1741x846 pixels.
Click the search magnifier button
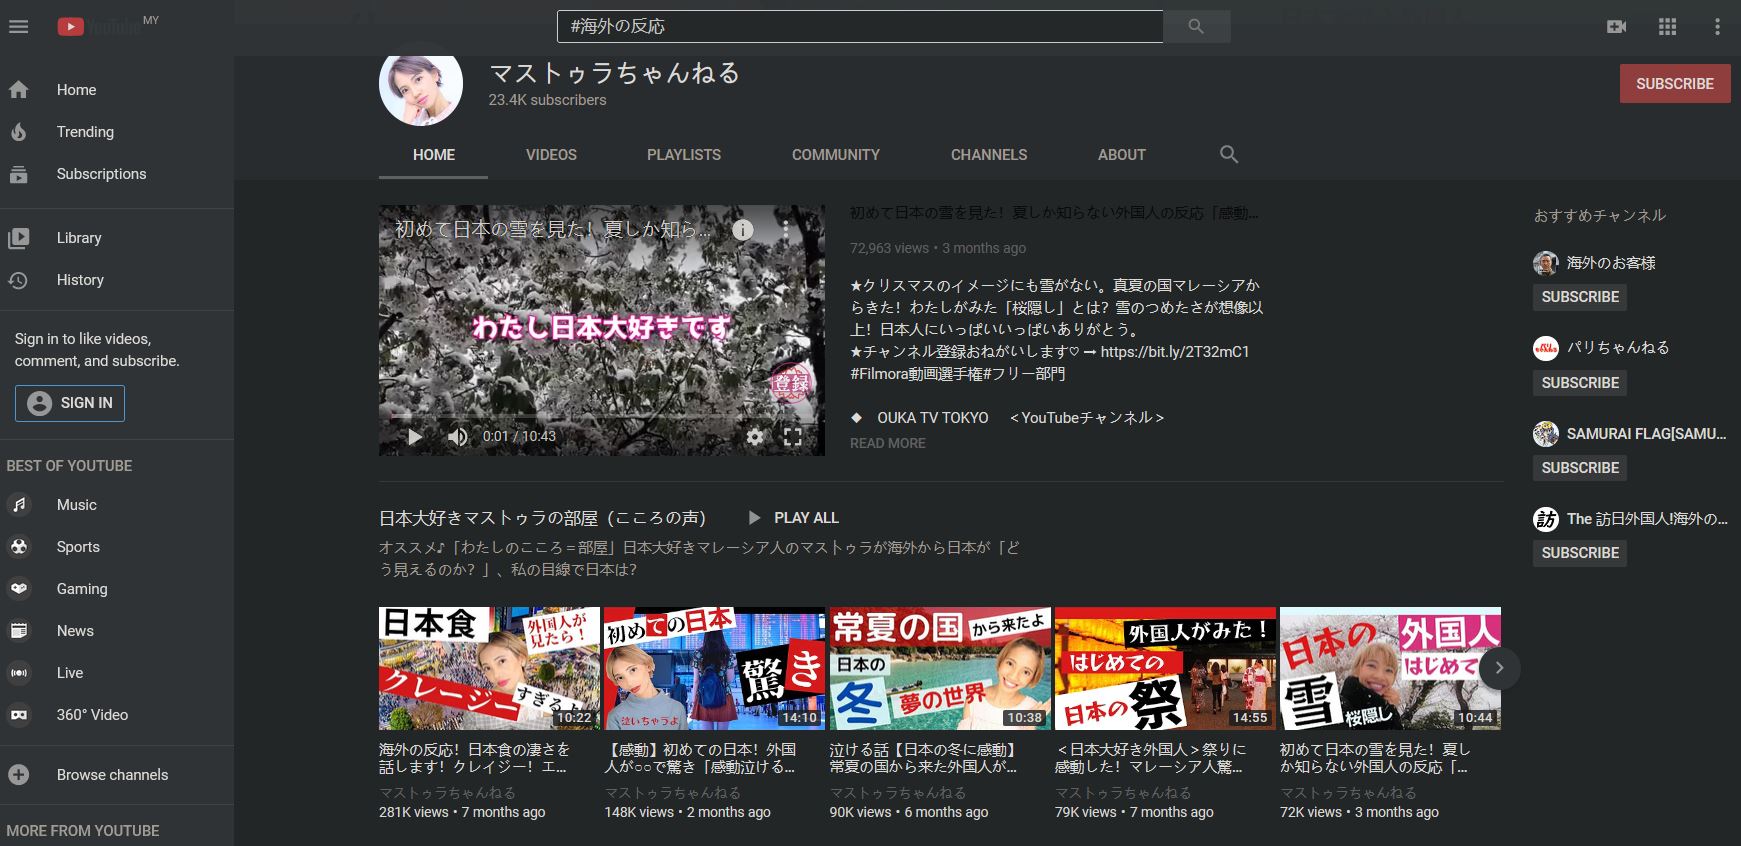1196,27
